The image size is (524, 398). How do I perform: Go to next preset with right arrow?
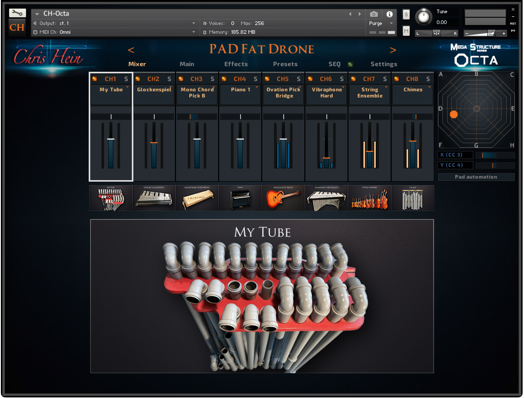point(393,50)
